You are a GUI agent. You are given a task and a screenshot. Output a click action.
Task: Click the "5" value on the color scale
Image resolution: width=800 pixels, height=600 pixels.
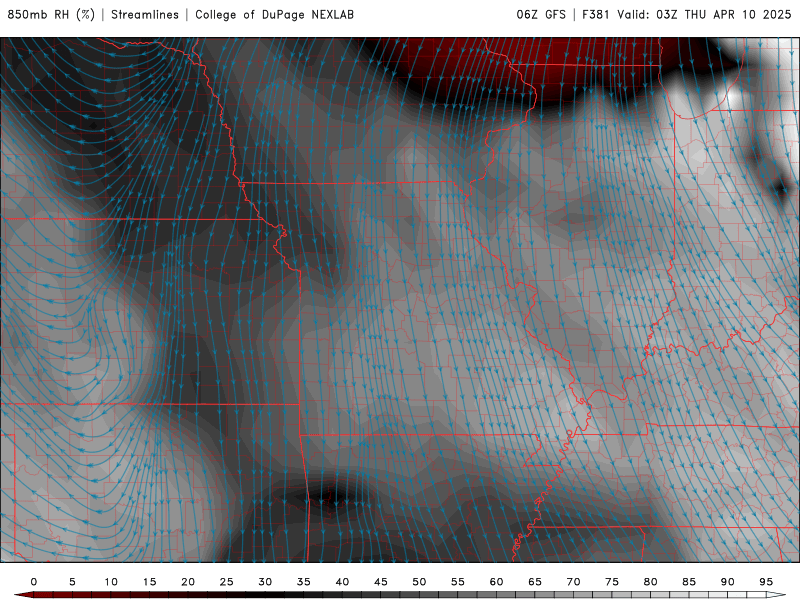point(72,582)
